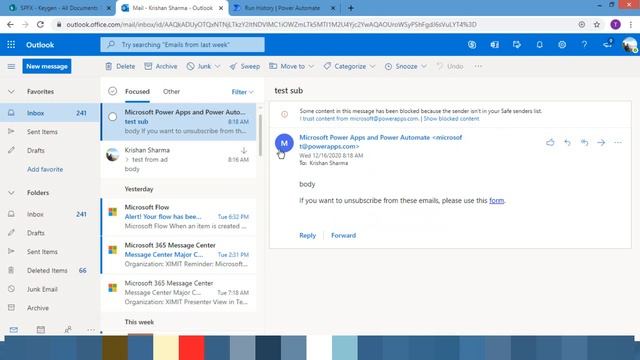Like the message with thumbs up
Viewport: 640px width, 360px height.
click(550, 142)
